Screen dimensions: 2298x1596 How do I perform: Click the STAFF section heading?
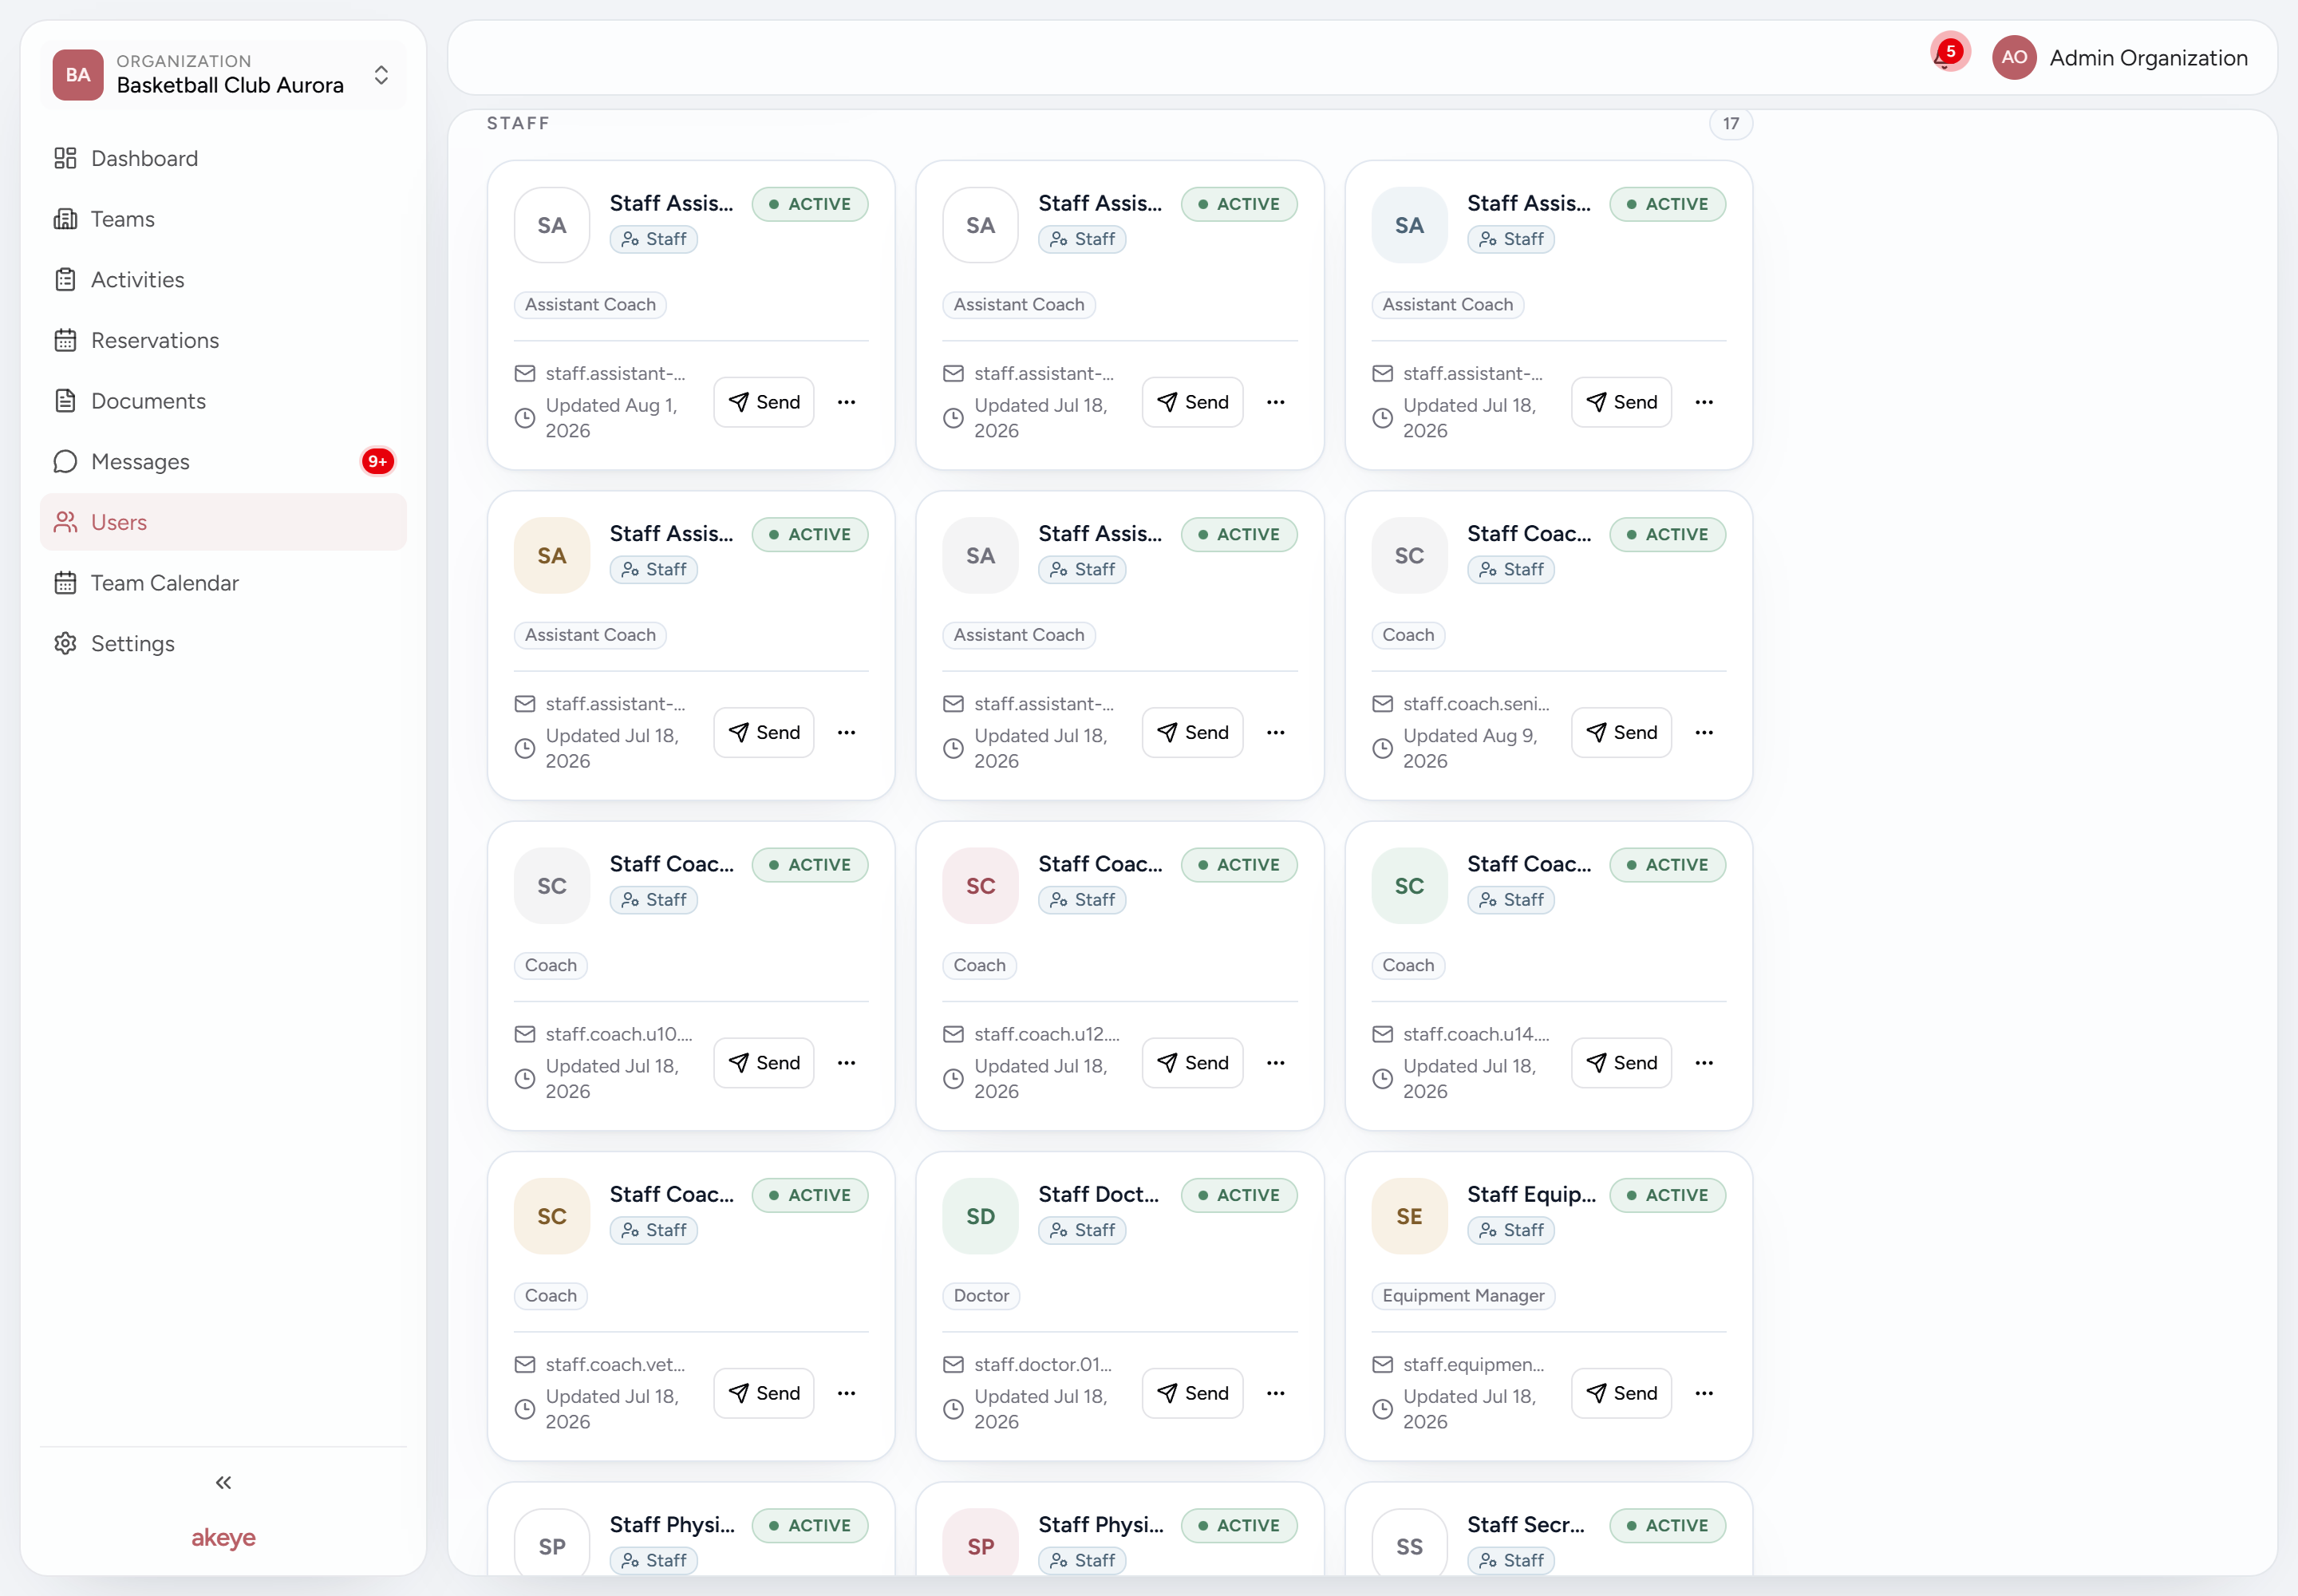pyautogui.click(x=518, y=123)
